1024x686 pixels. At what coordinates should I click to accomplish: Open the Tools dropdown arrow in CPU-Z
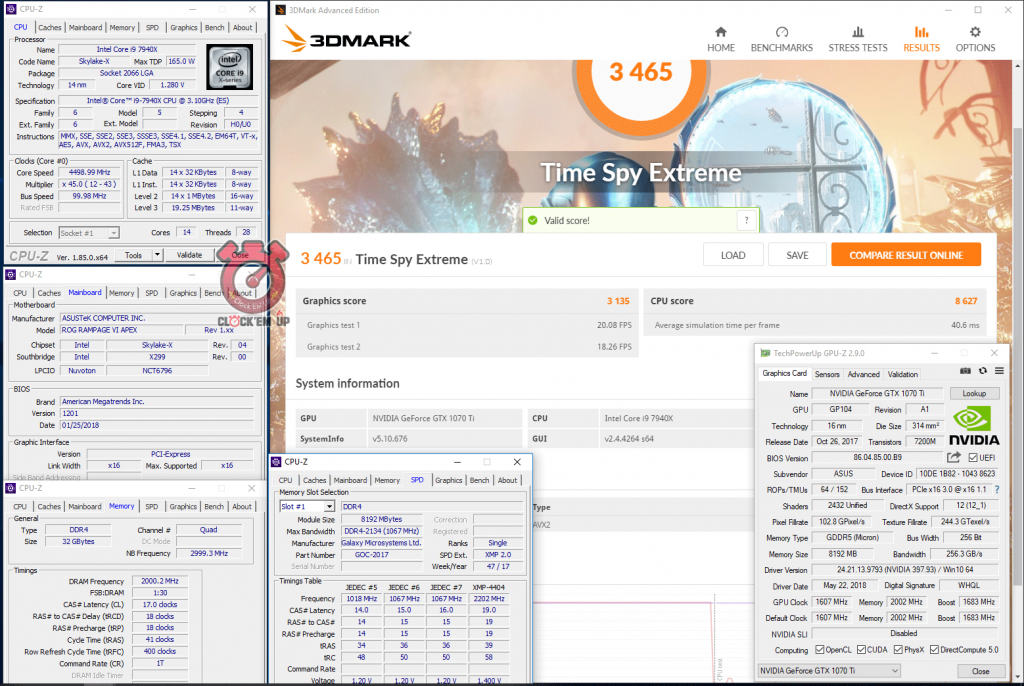pyautogui.click(x=161, y=255)
